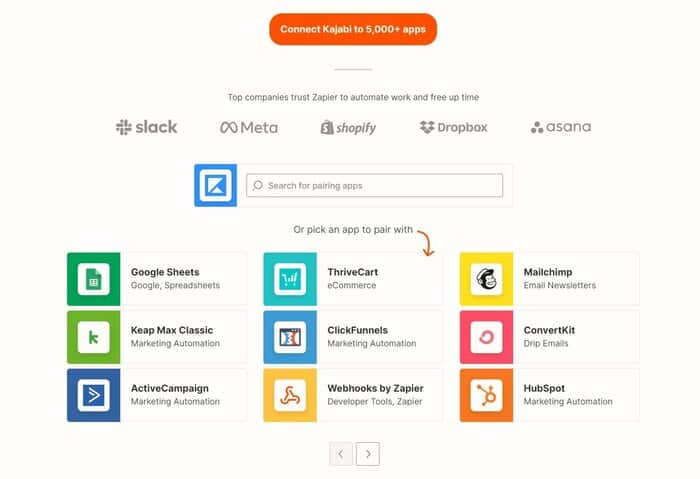The width and height of the screenshot is (700, 479).
Task: Click the Meta logo
Action: pos(249,128)
